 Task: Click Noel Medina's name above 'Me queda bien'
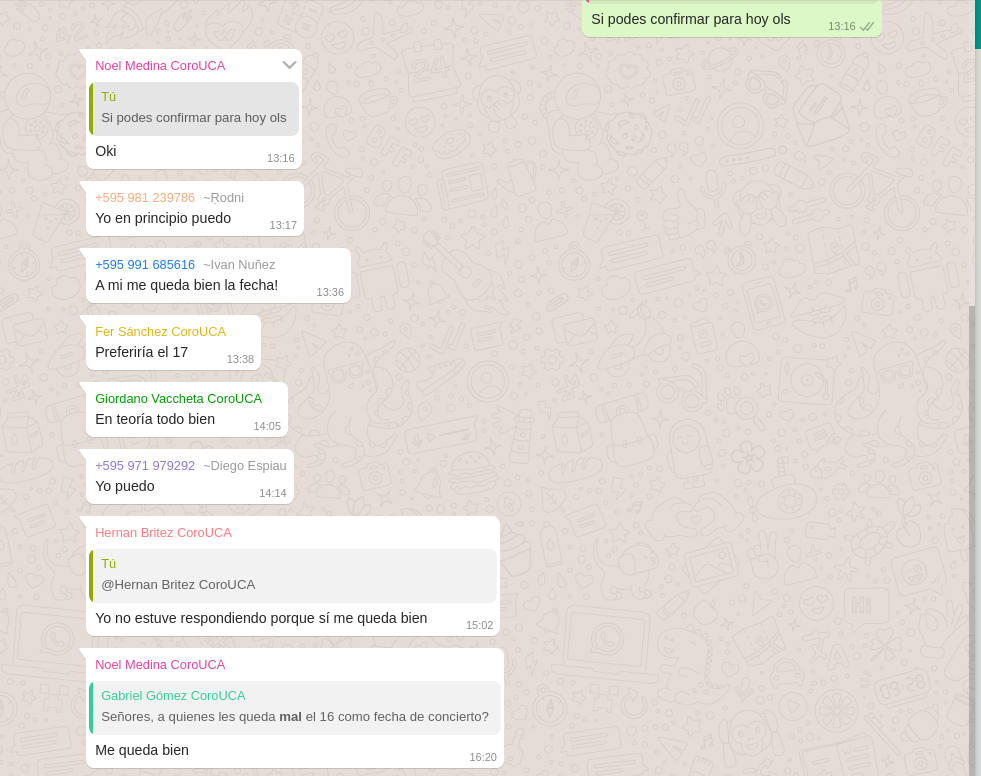(x=160, y=664)
